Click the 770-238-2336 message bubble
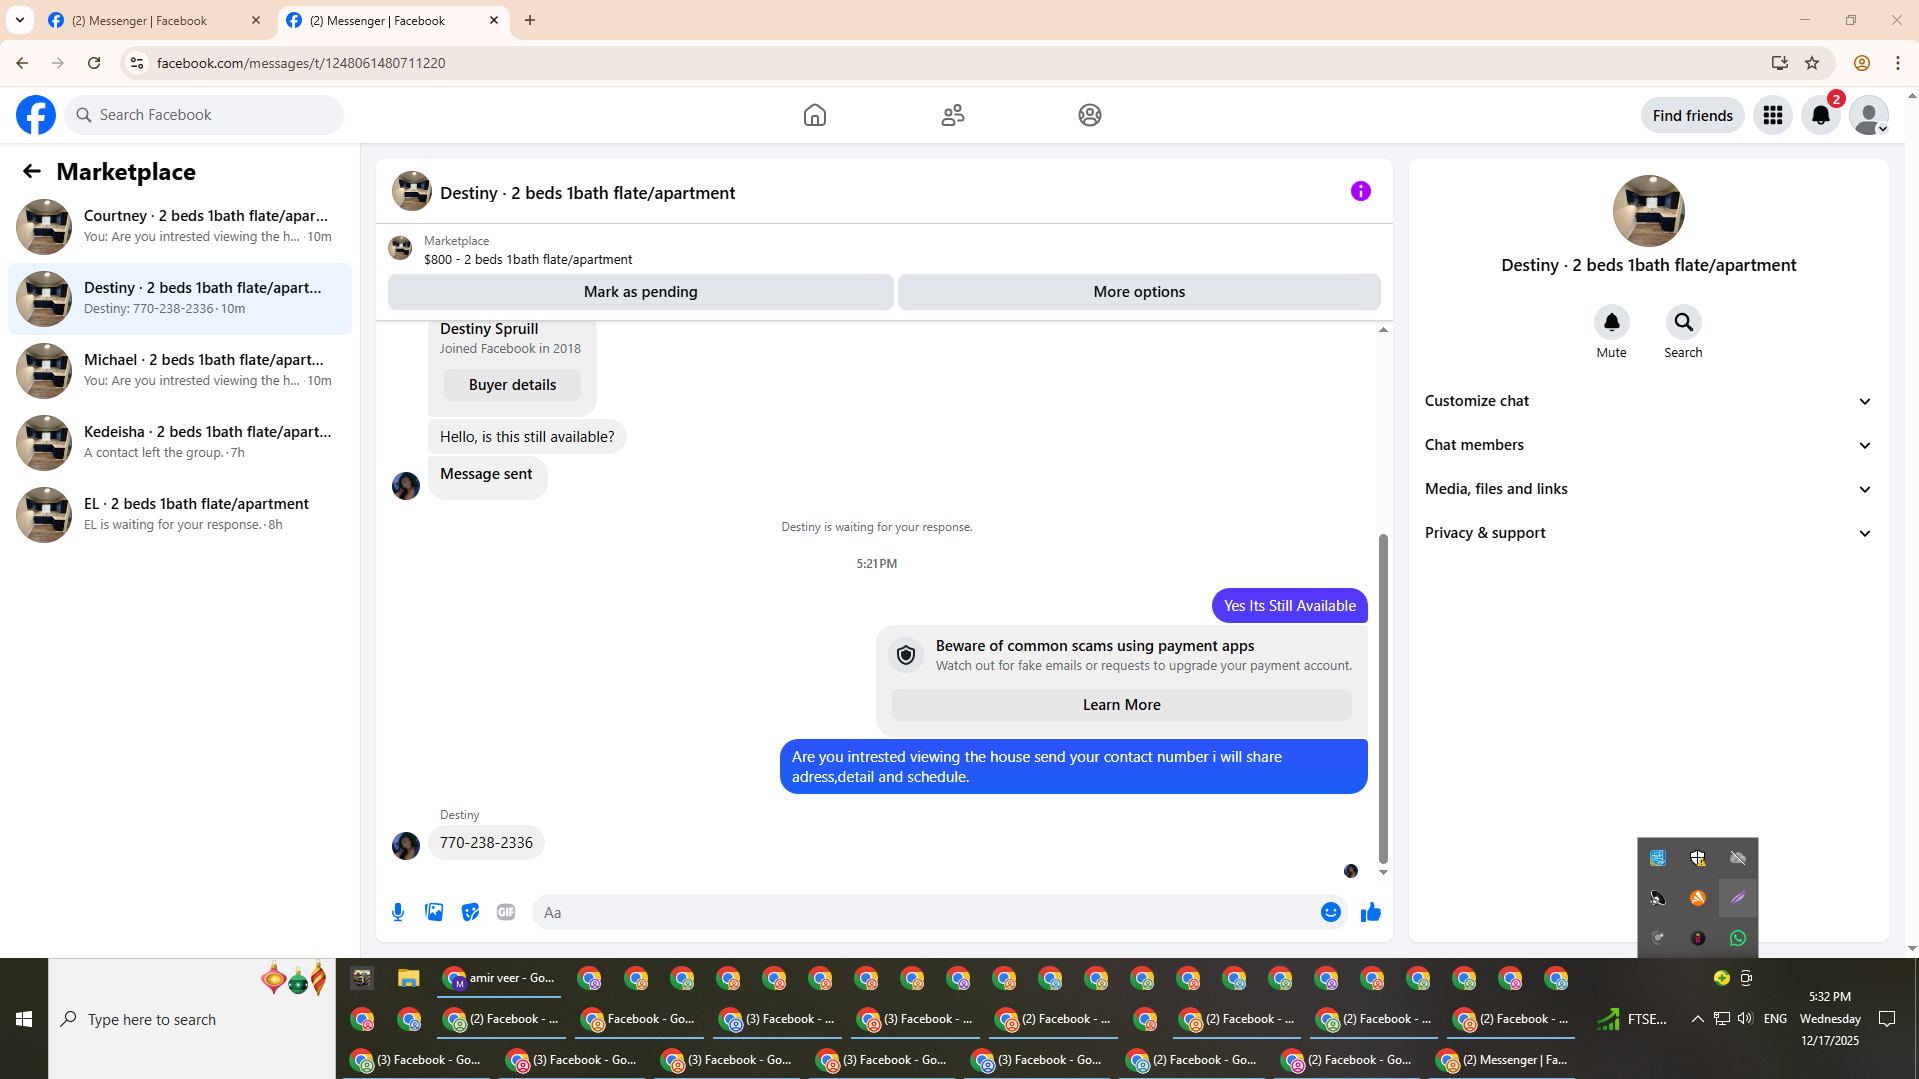Image resolution: width=1919 pixels, height=1079 pixels. (x=486, y=843)
